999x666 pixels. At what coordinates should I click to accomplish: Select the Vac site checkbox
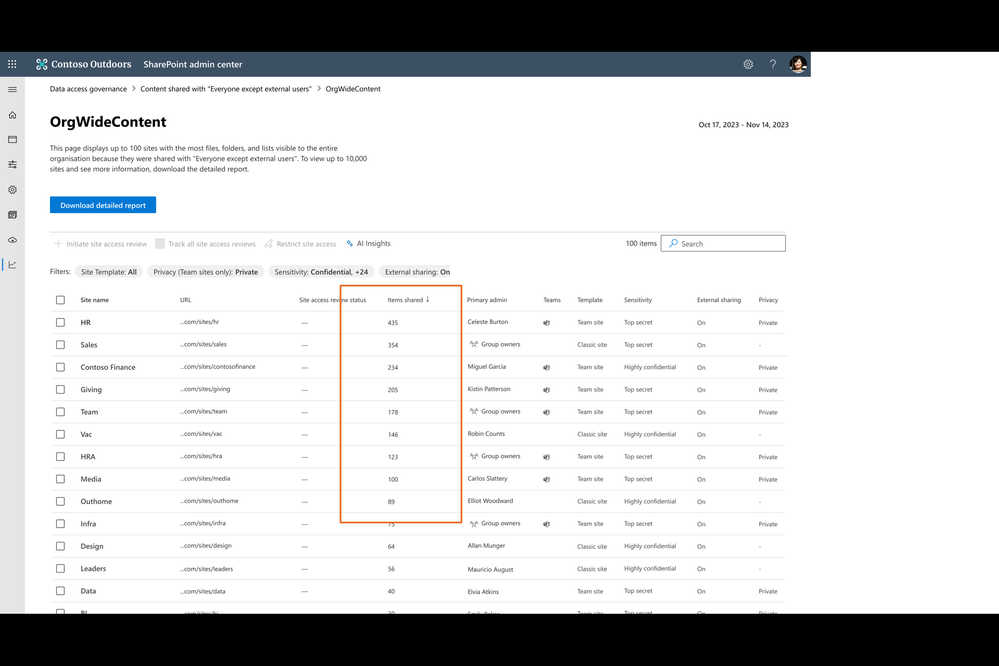[61, 434]
